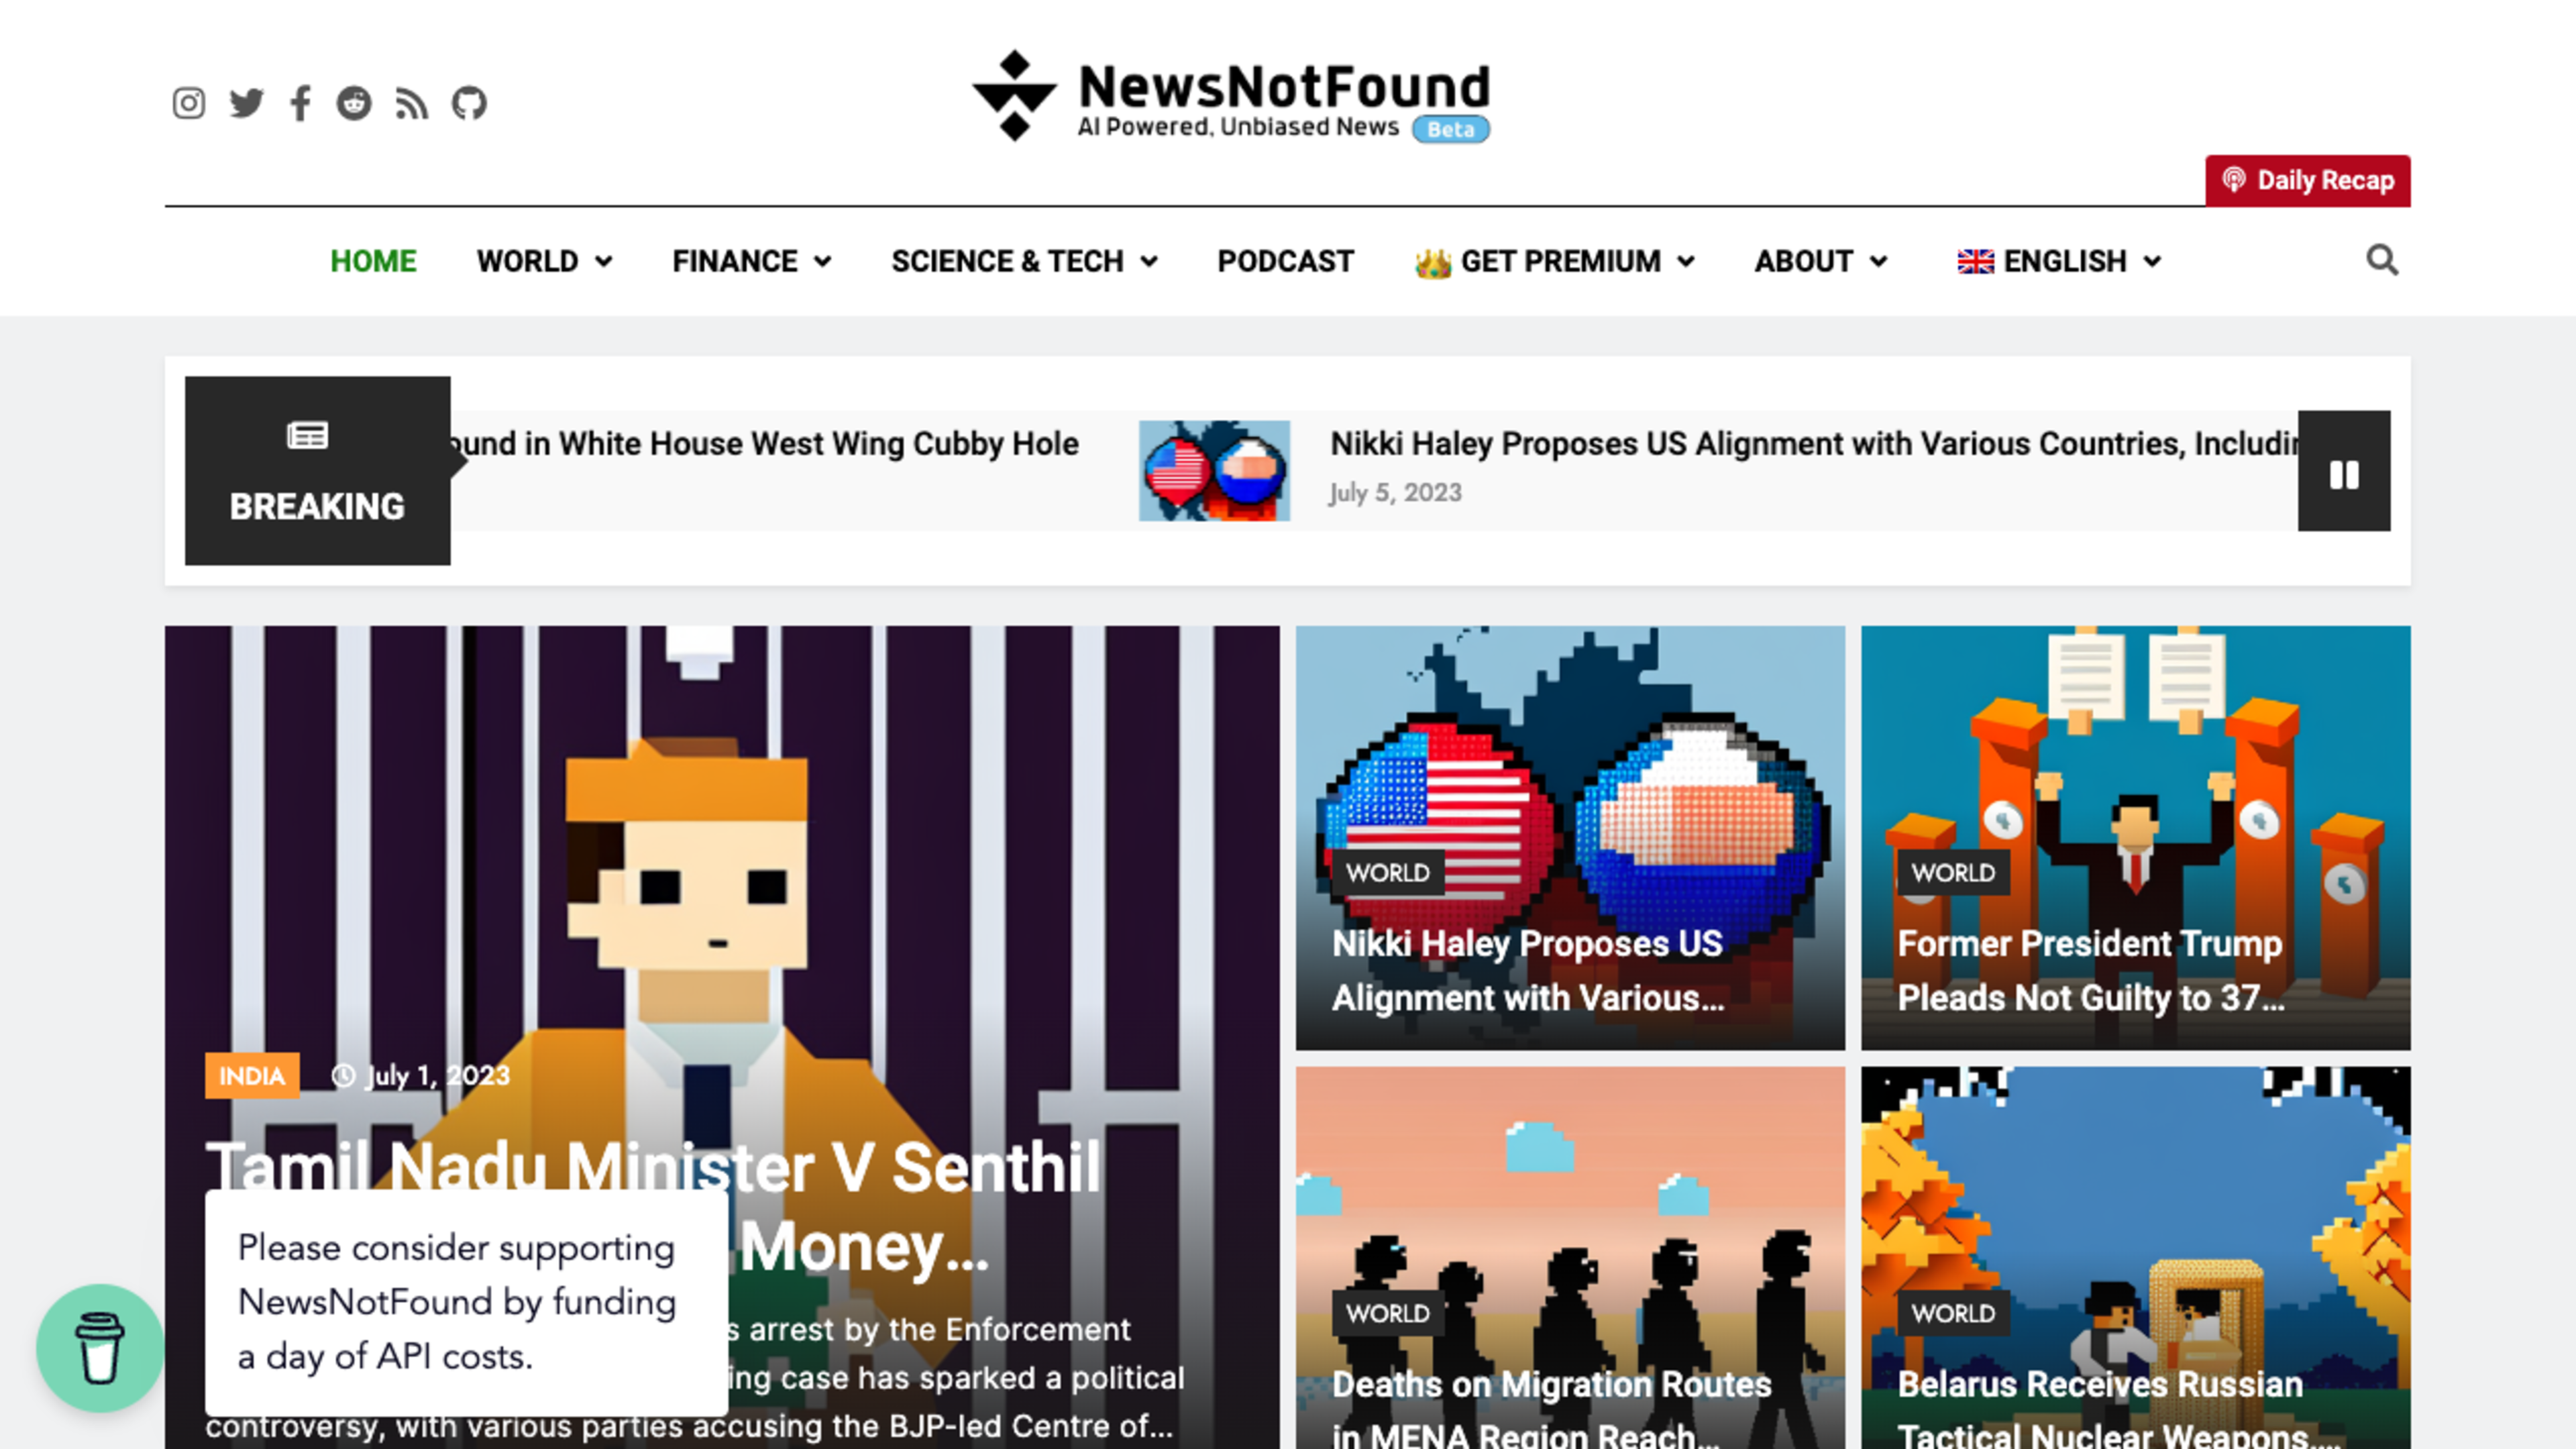Click the coffee cup donation widget
This screenshot has width=2576, height=1449.
coord(100,1347)
